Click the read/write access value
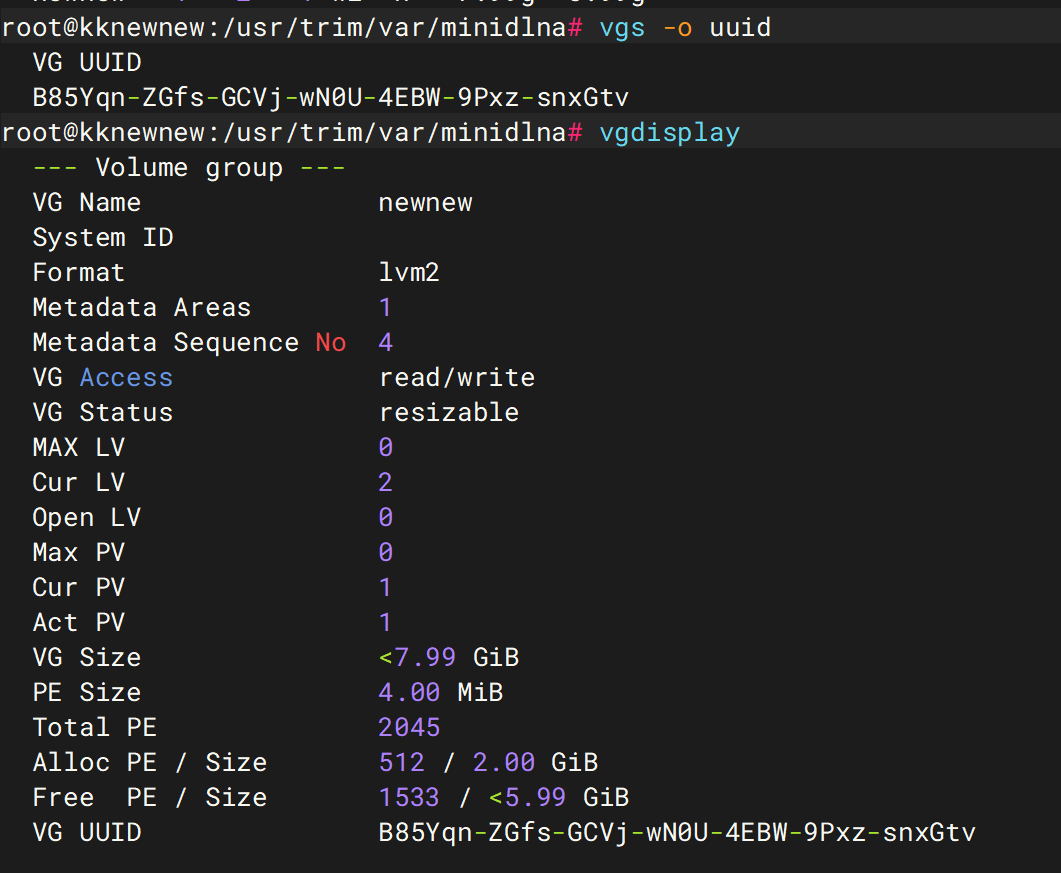 [457, 378]
